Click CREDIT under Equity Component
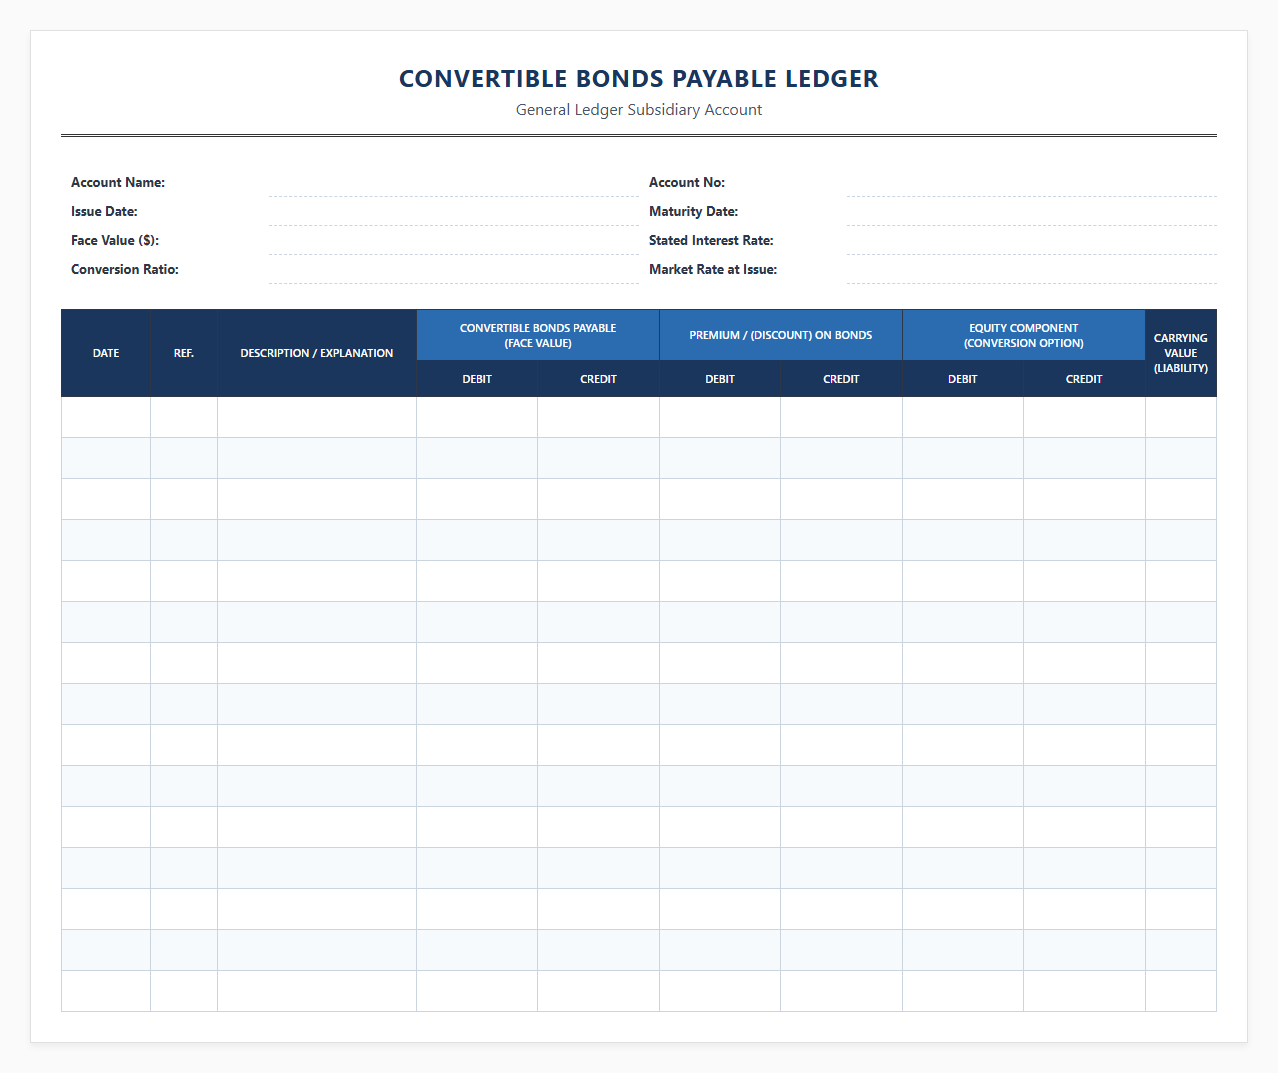 1084,379
